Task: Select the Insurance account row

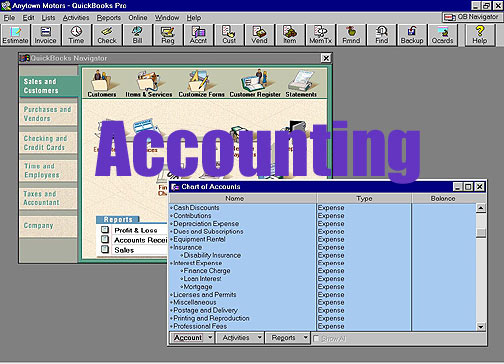Action: point(242,247)
